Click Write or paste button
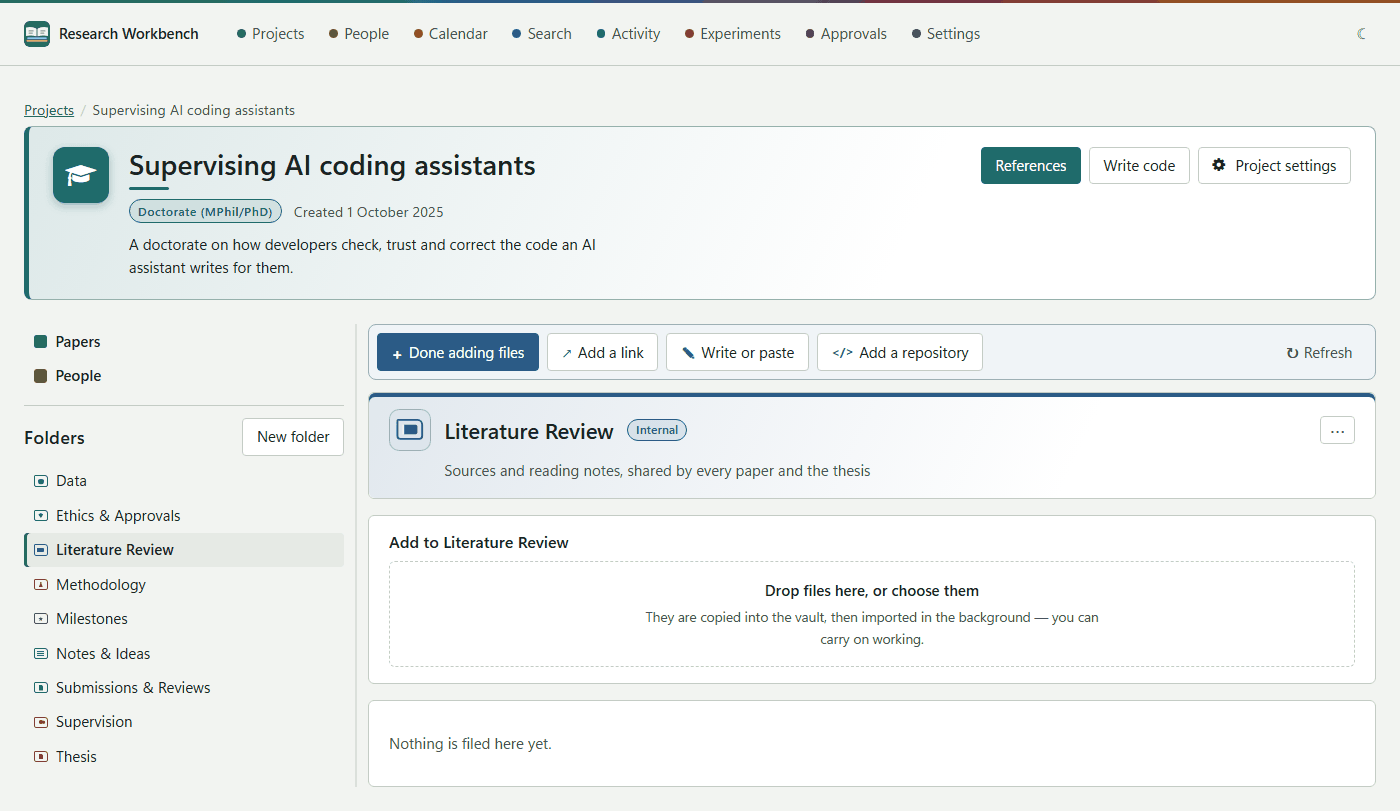This screenshot has height=811, width=1400. [x=737, y=352]
